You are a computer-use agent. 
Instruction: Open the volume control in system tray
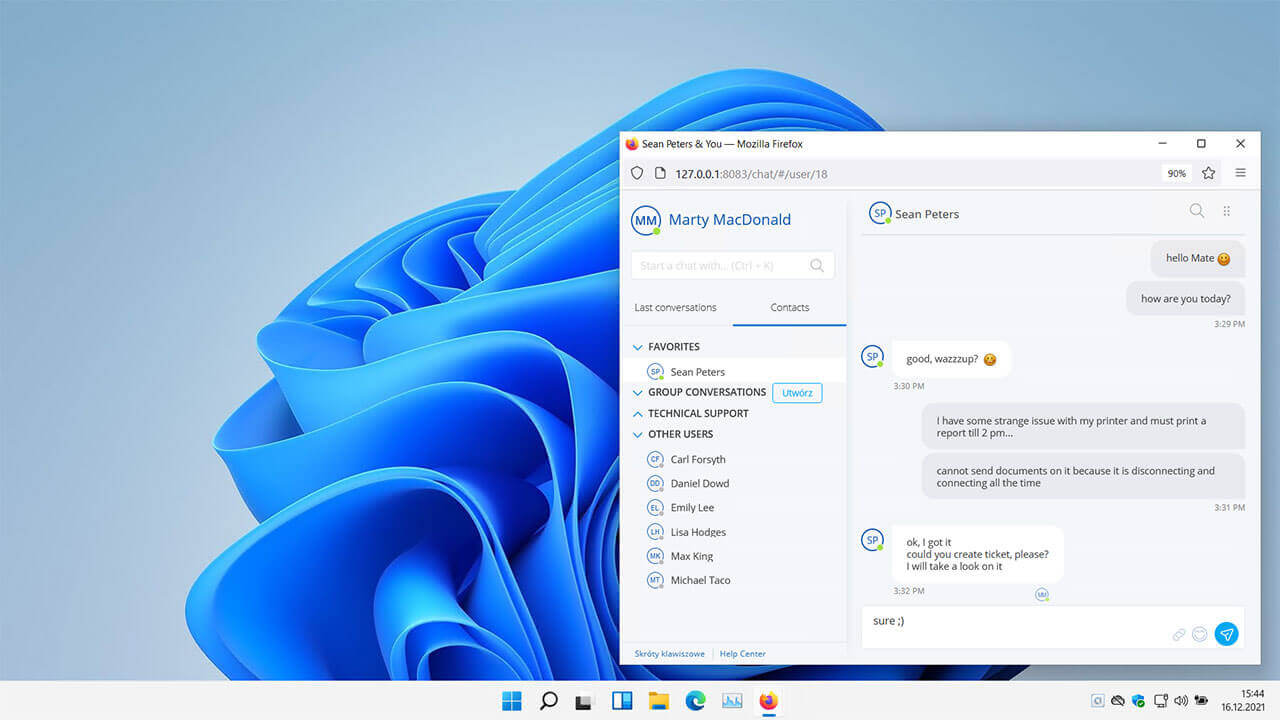pyautogui.click(x=1181, y=701)
